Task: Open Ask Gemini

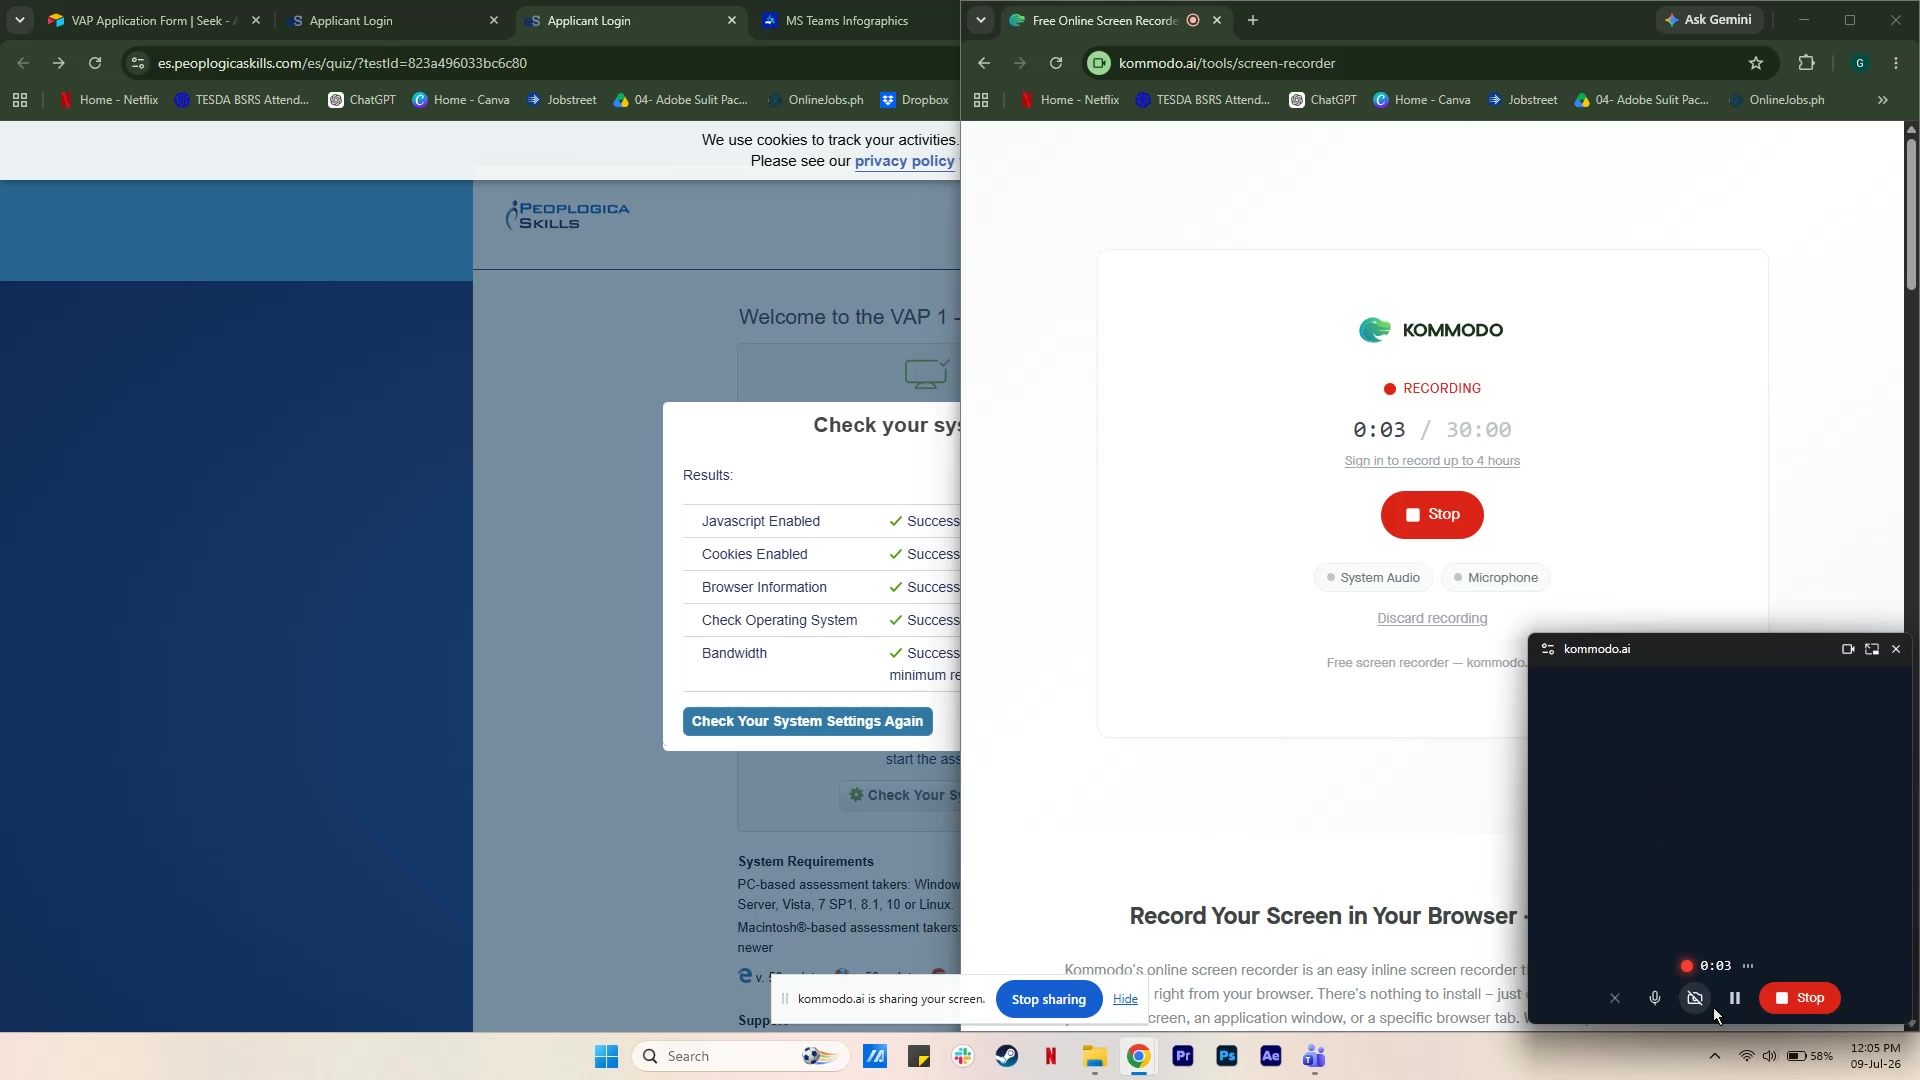Action: tap(1709, 20)
